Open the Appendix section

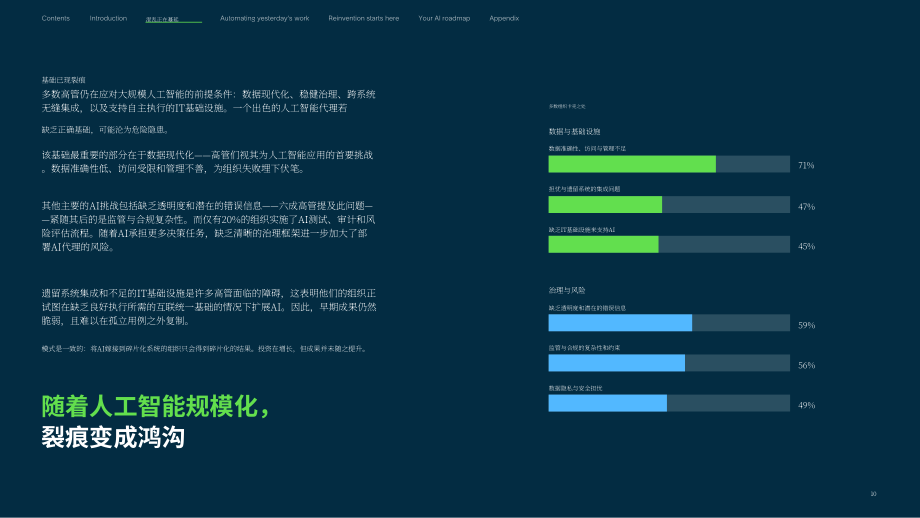tap(504, 18)
